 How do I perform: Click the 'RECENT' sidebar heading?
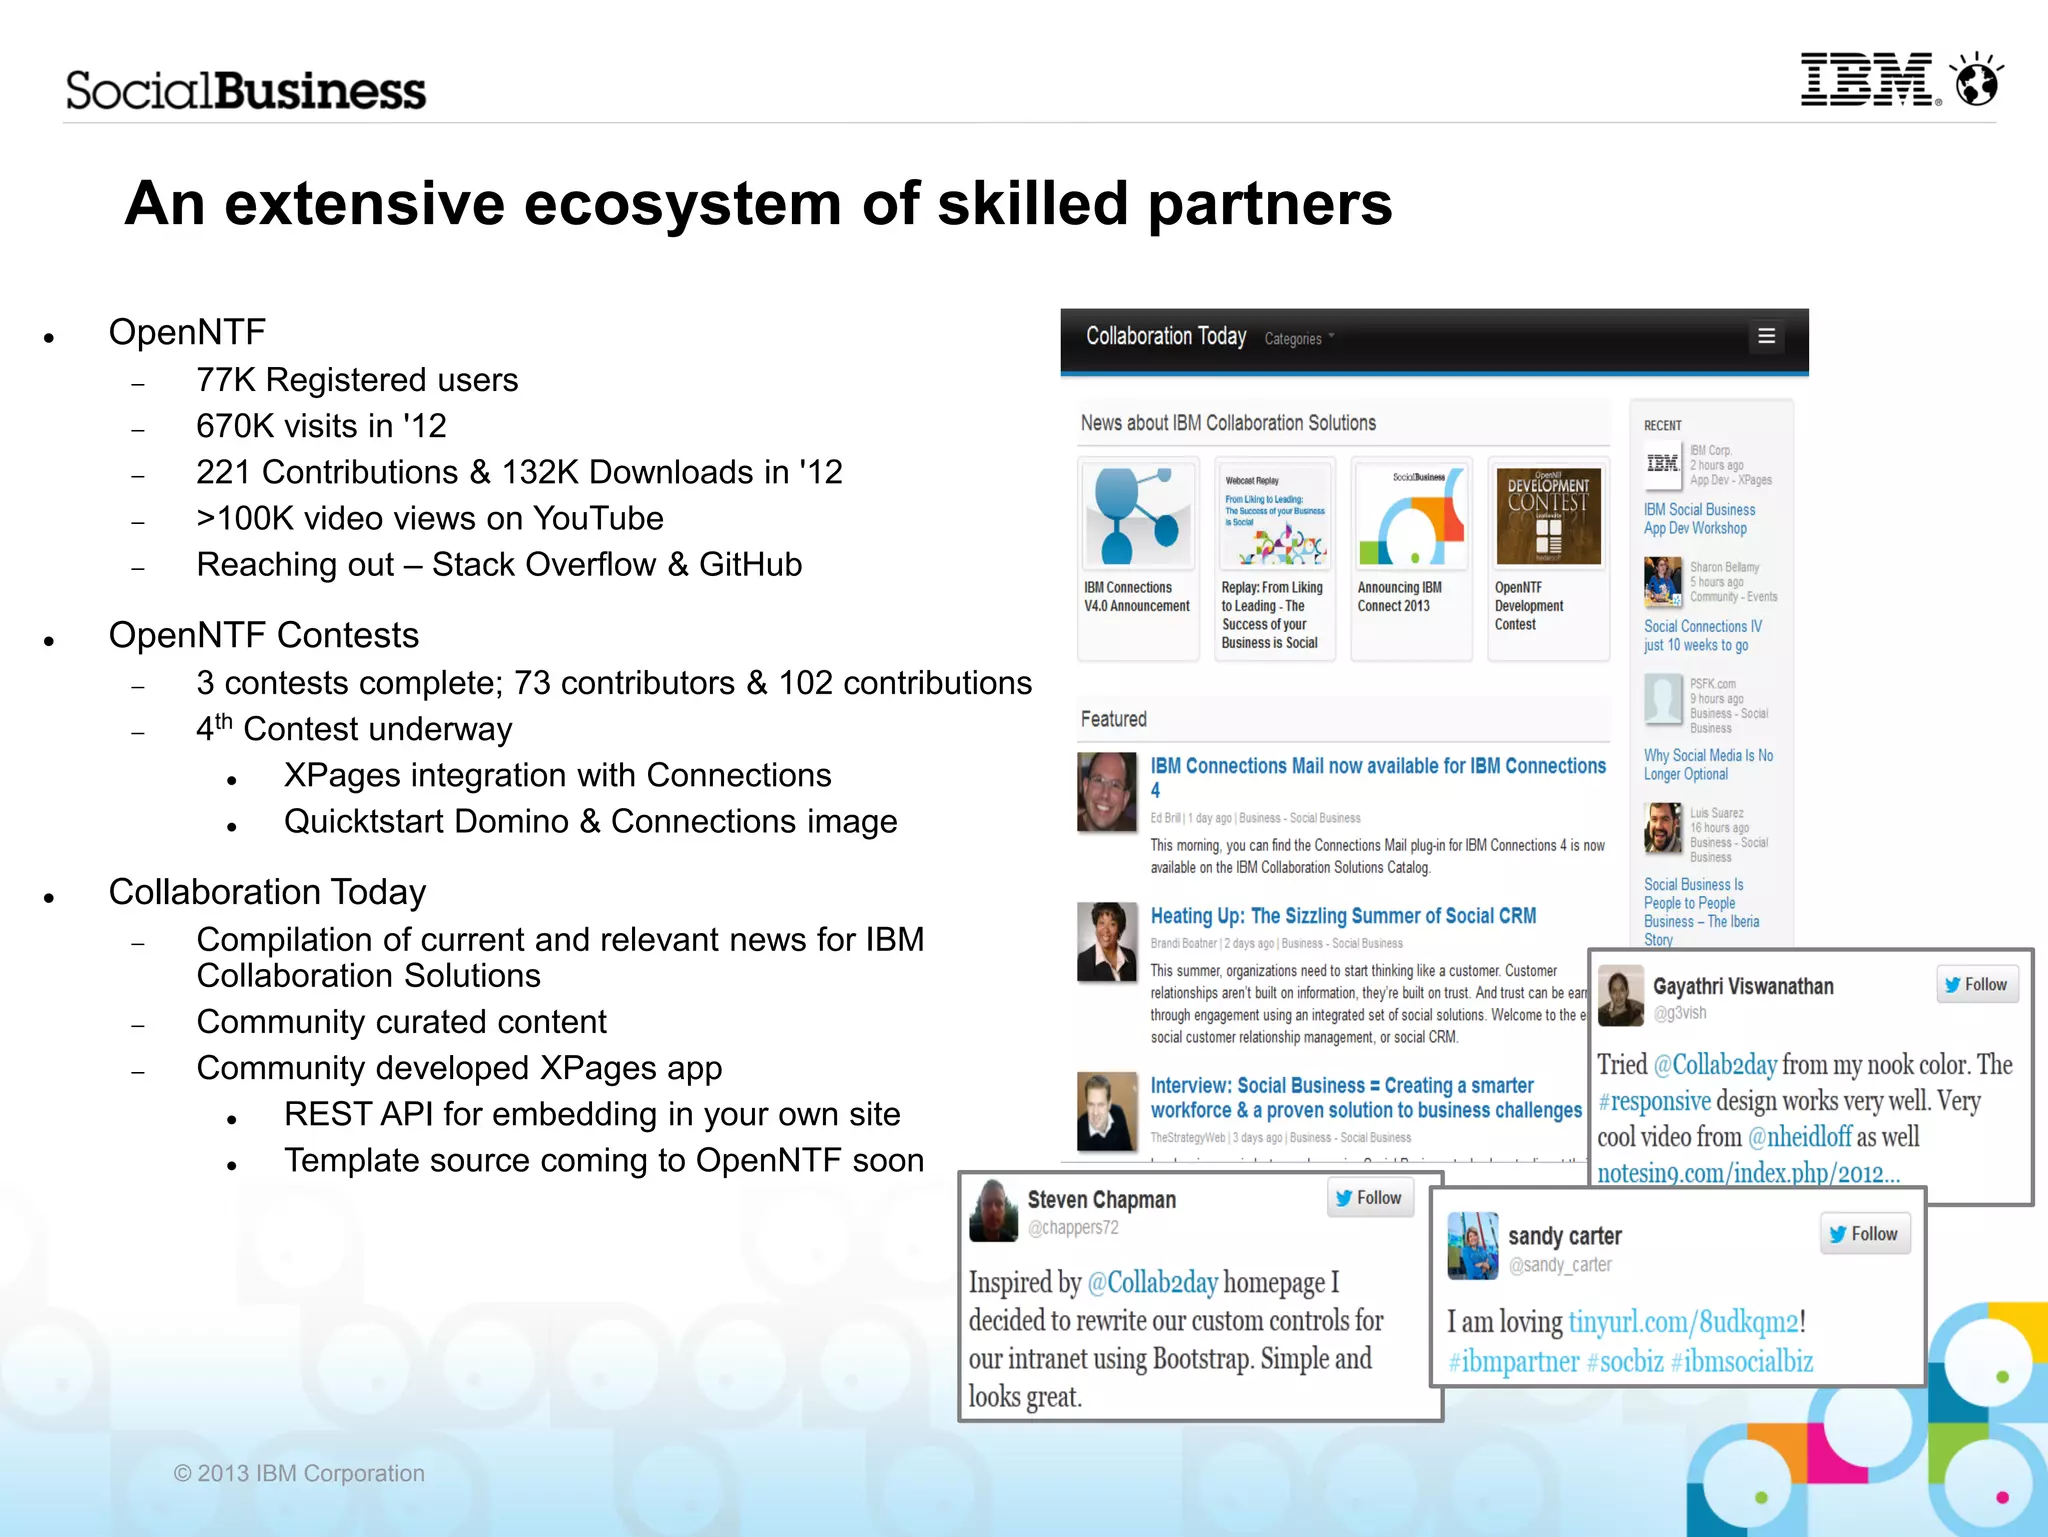coord(1663,425)
